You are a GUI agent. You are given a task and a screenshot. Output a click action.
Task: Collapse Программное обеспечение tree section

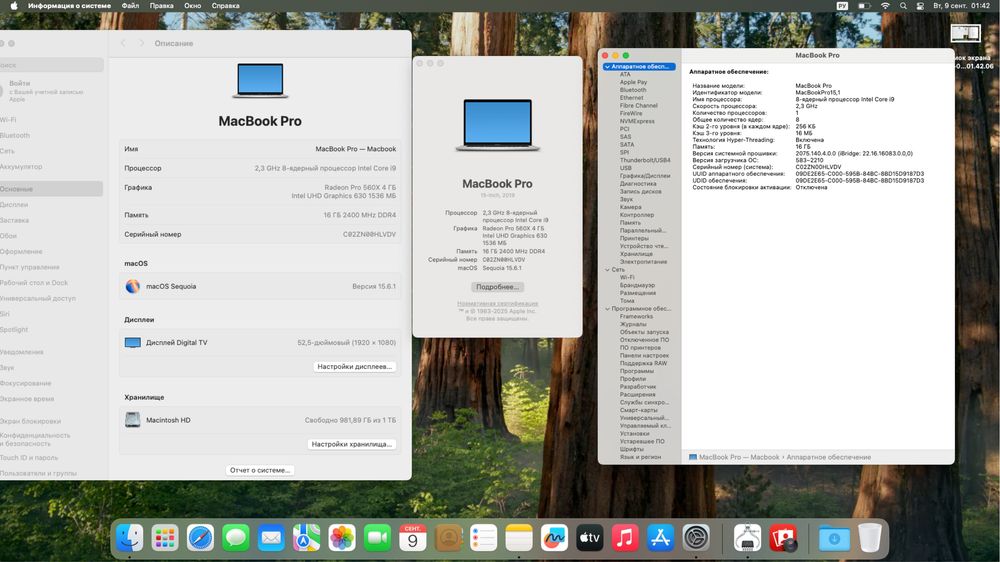coord(607,309)
